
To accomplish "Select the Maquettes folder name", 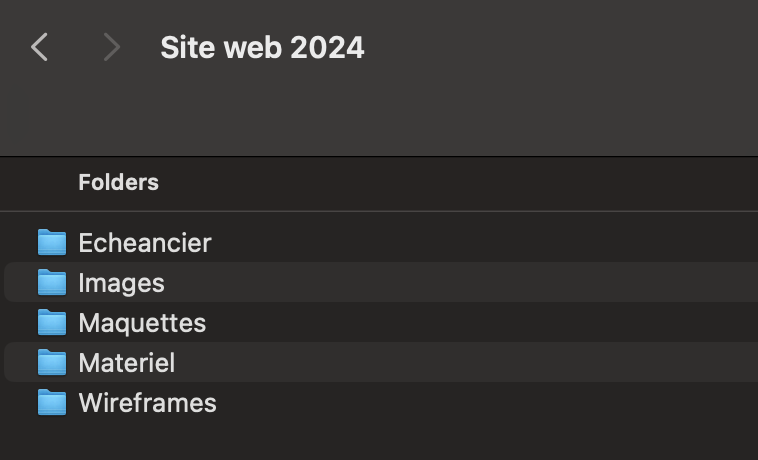I will [142, 323].
